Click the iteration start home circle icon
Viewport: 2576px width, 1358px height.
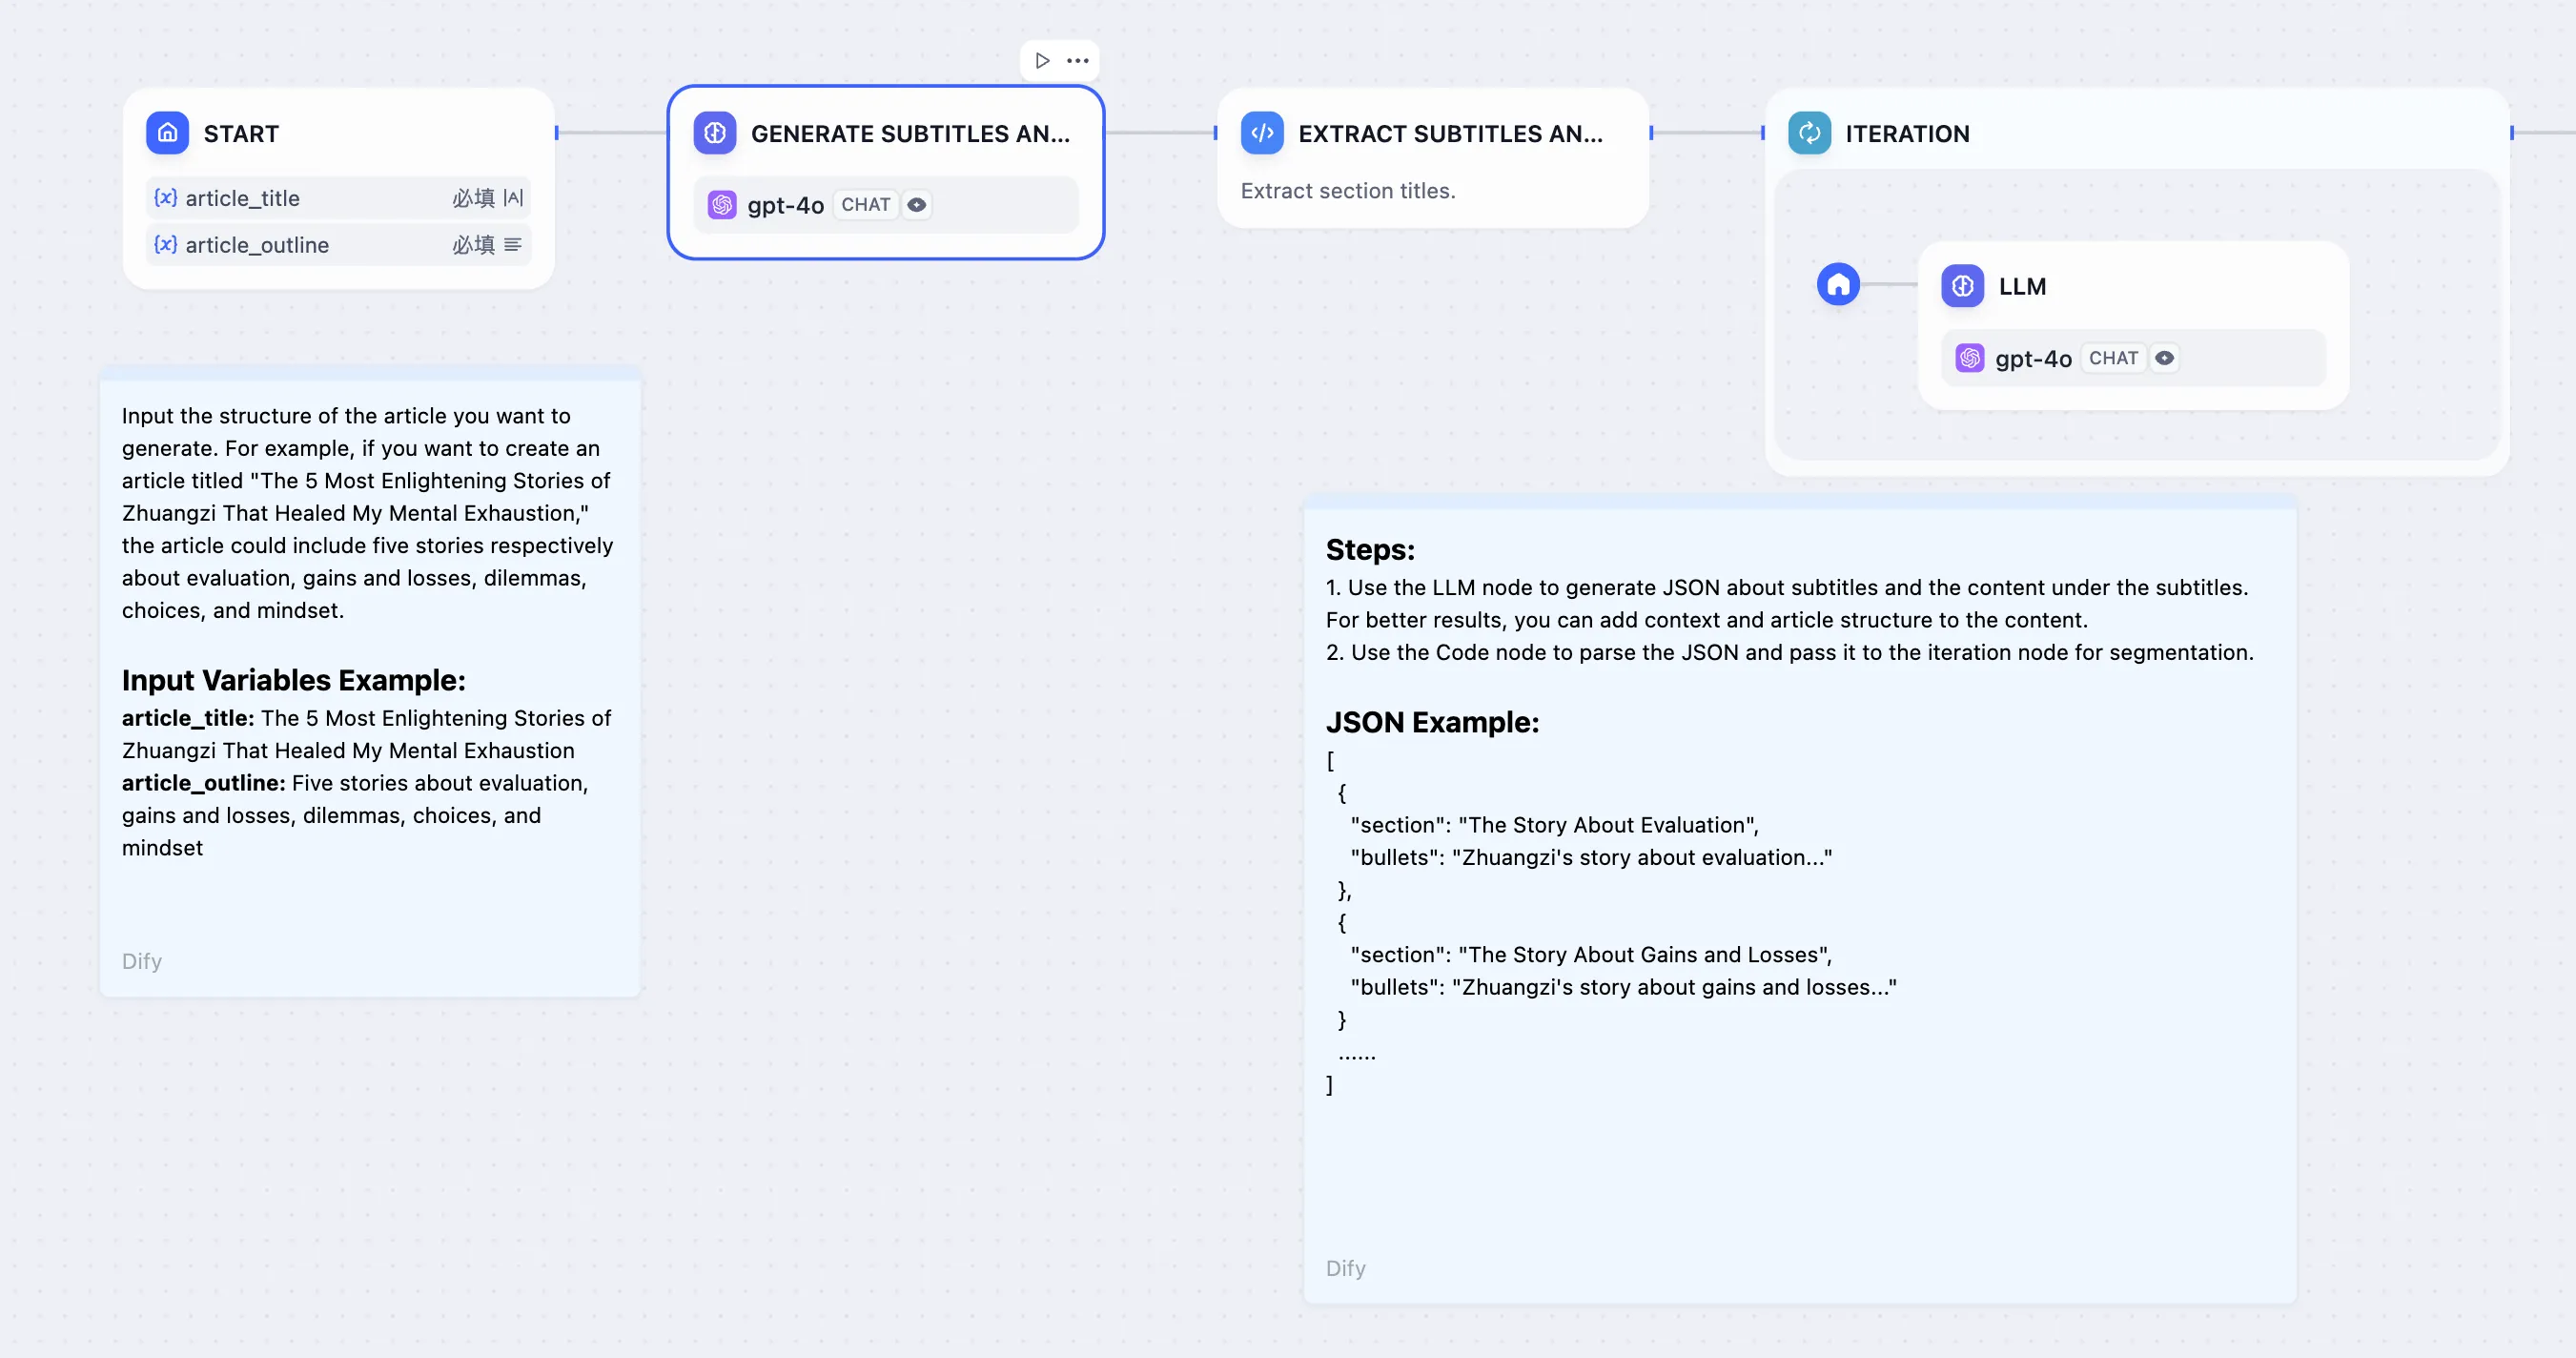[x=1838, y=285]
